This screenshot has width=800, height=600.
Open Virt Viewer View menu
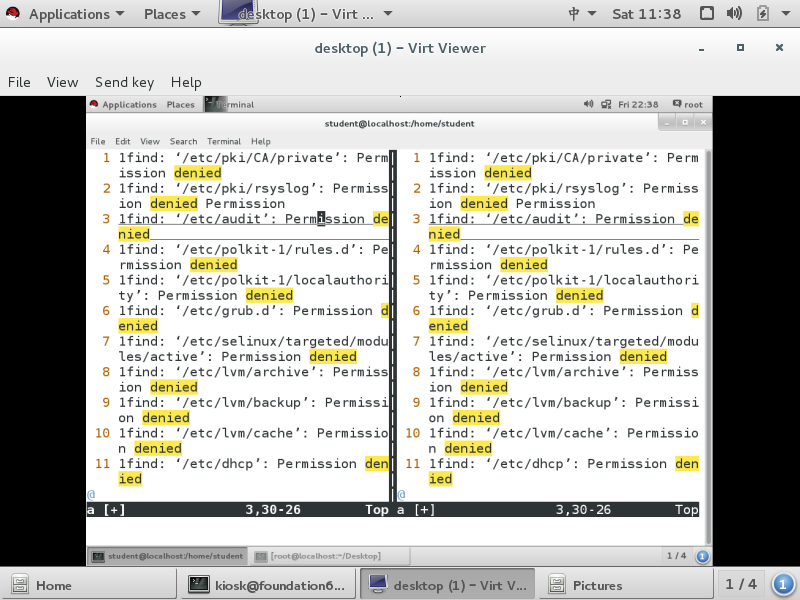point(62,82)
